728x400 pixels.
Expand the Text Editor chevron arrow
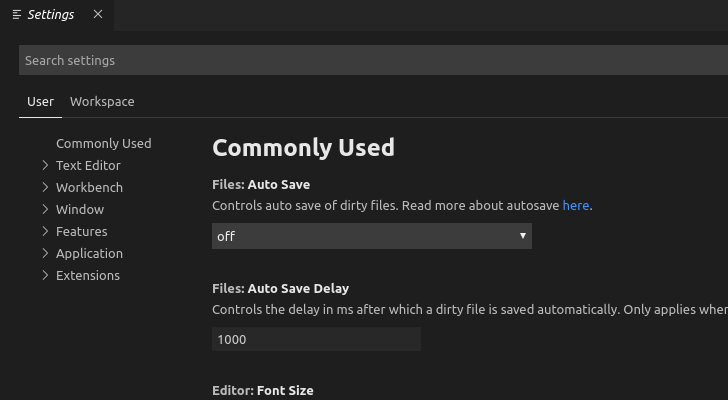[45, 165]
